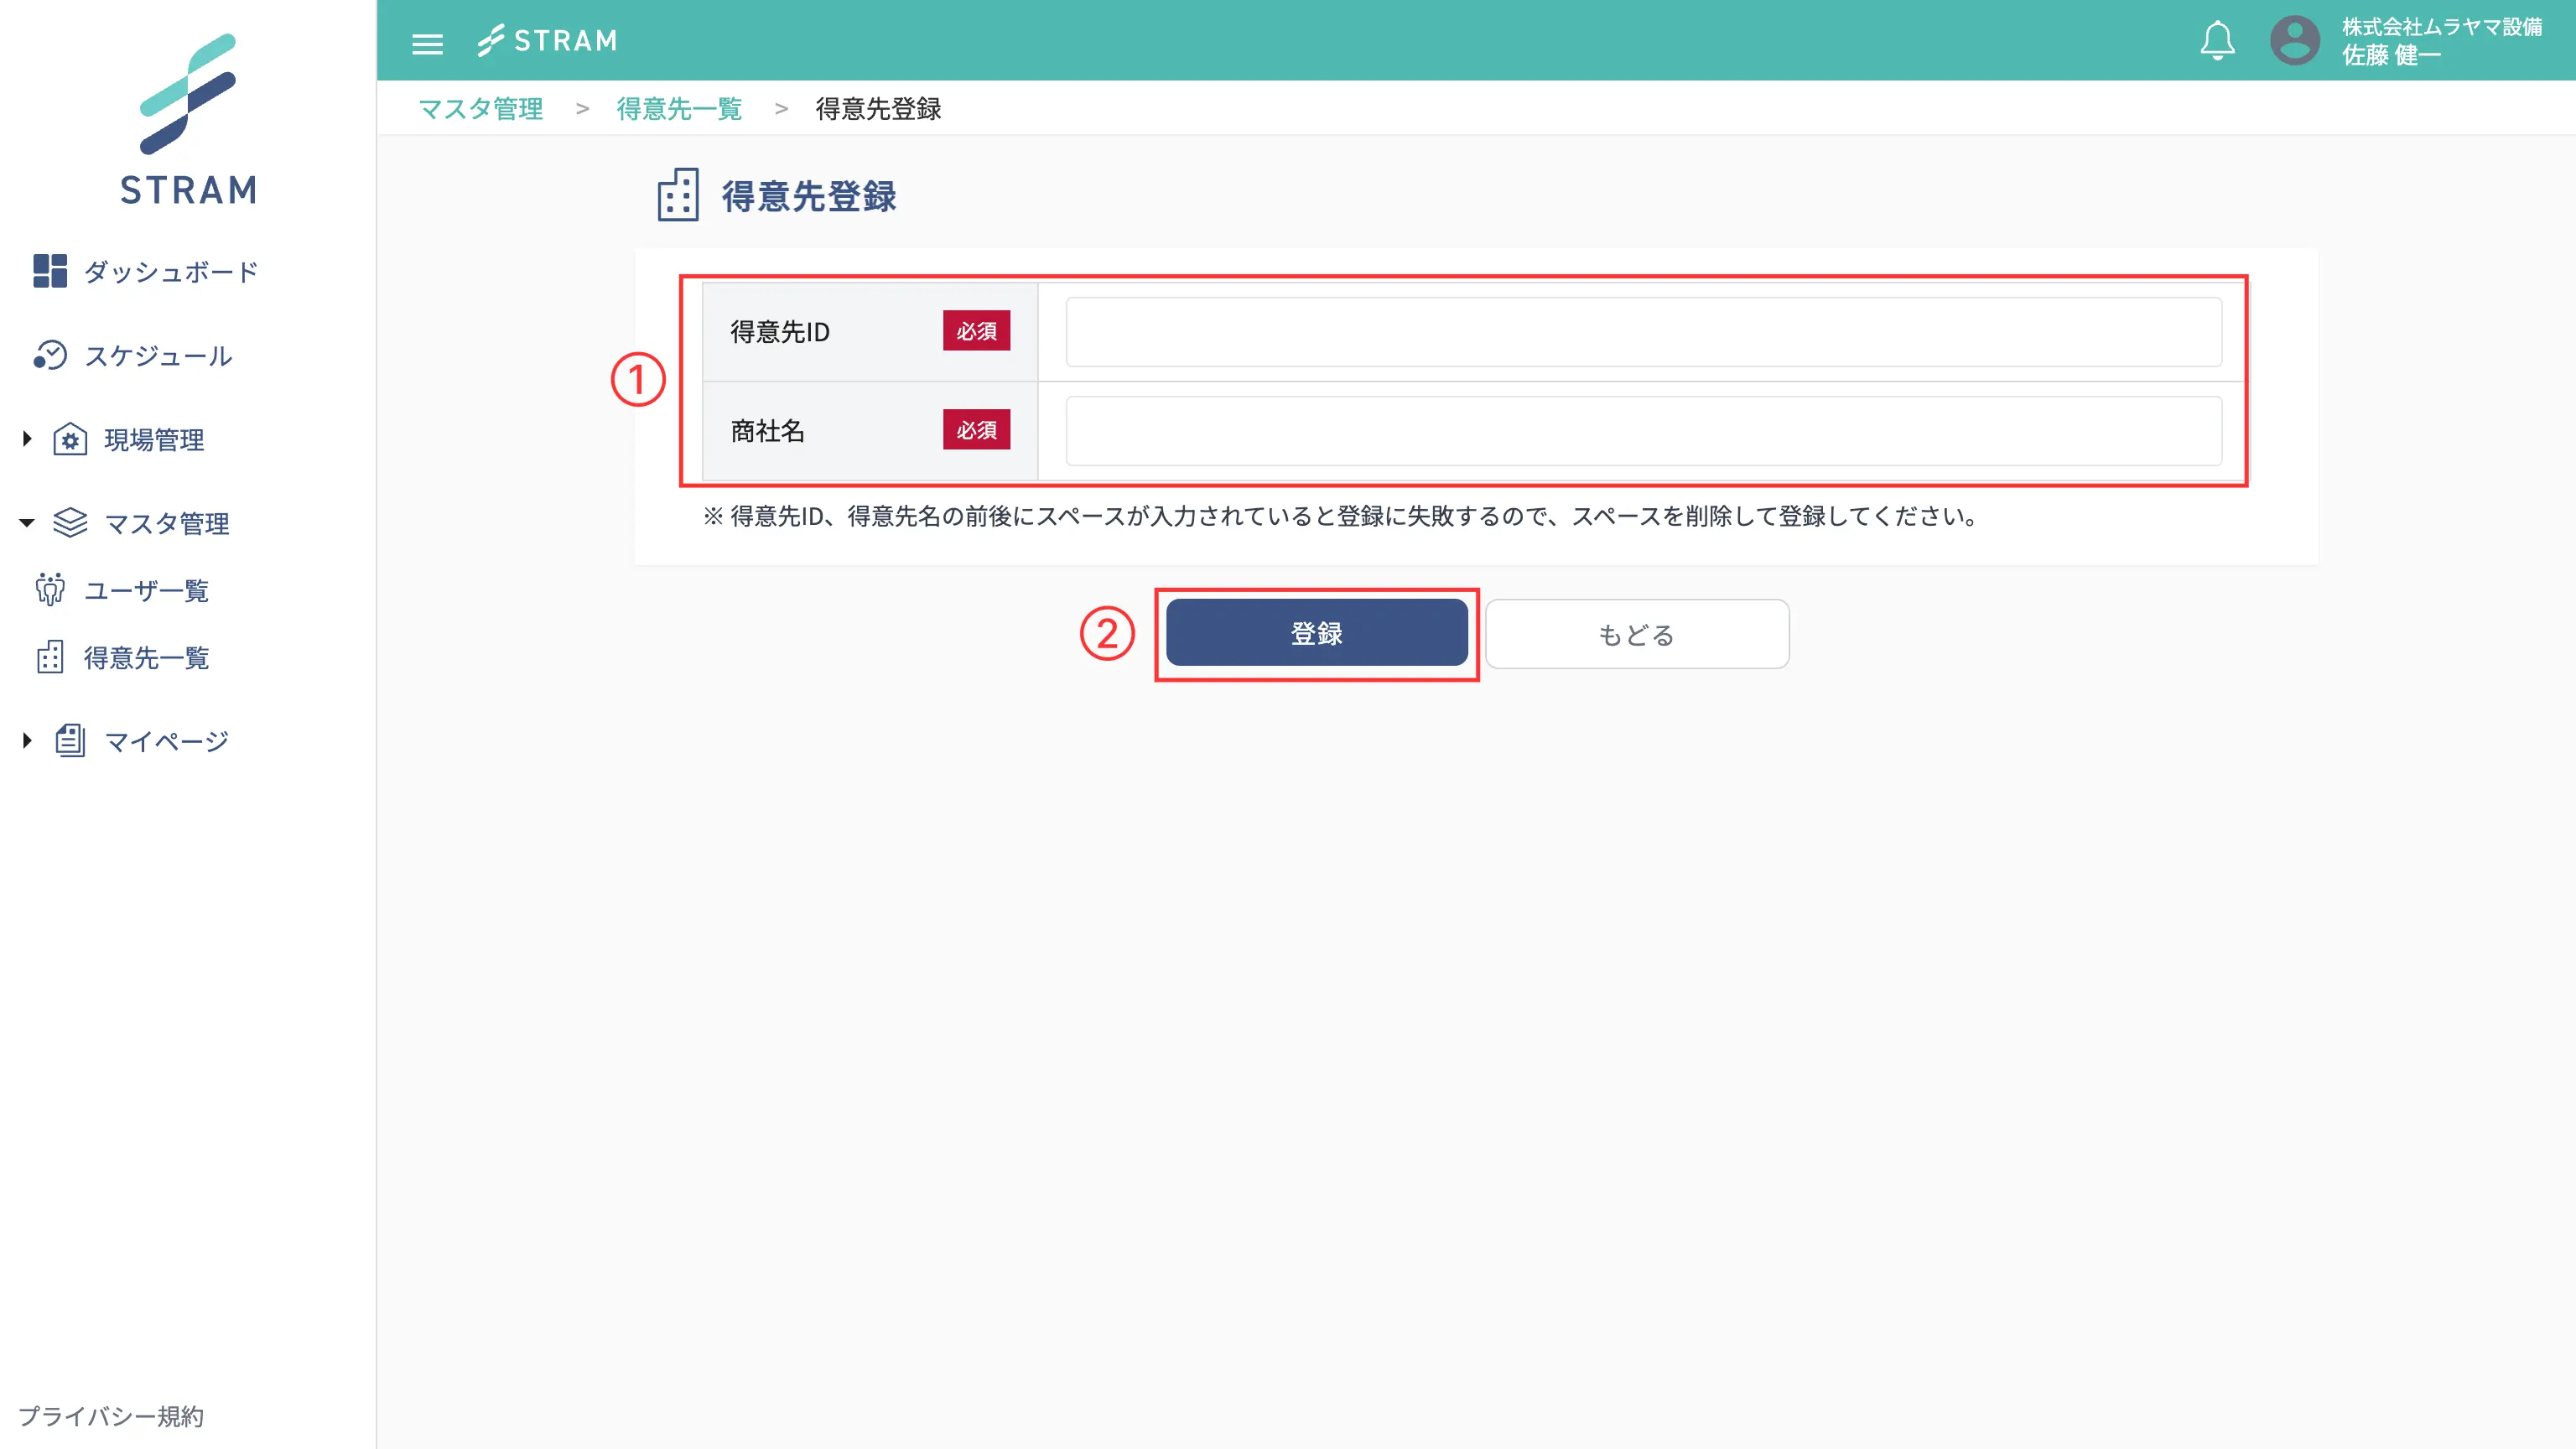Screen dimensions: 2576x1449
Task: Select the ユーザー一覧 people icon
Action: tap(50, 590)
